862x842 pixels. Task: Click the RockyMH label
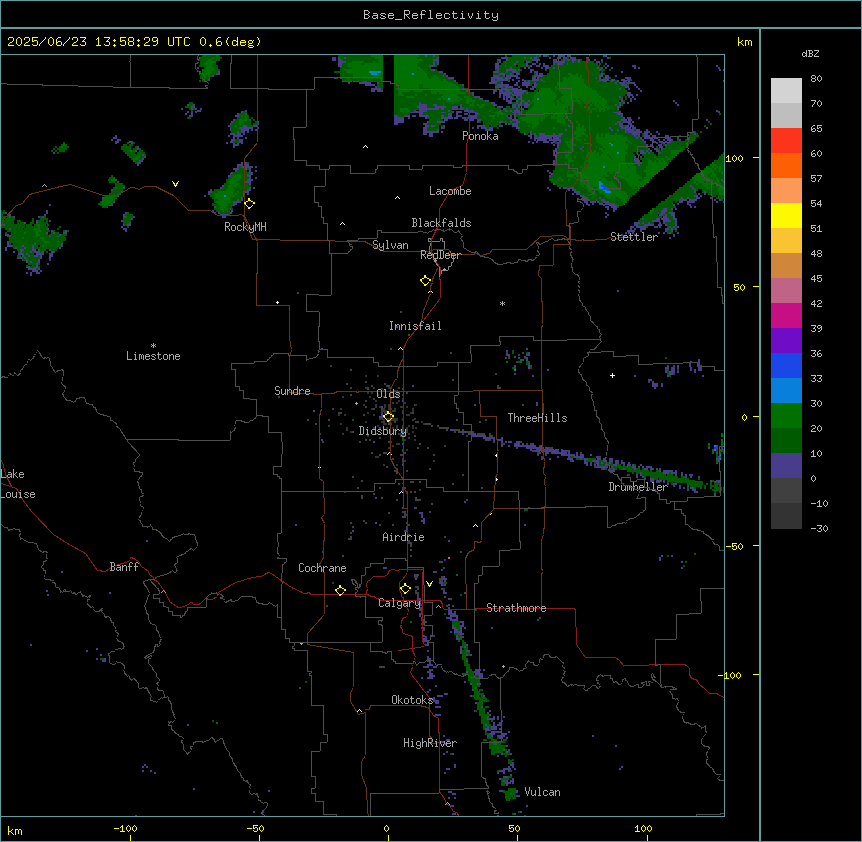click(x=245, y=227)
